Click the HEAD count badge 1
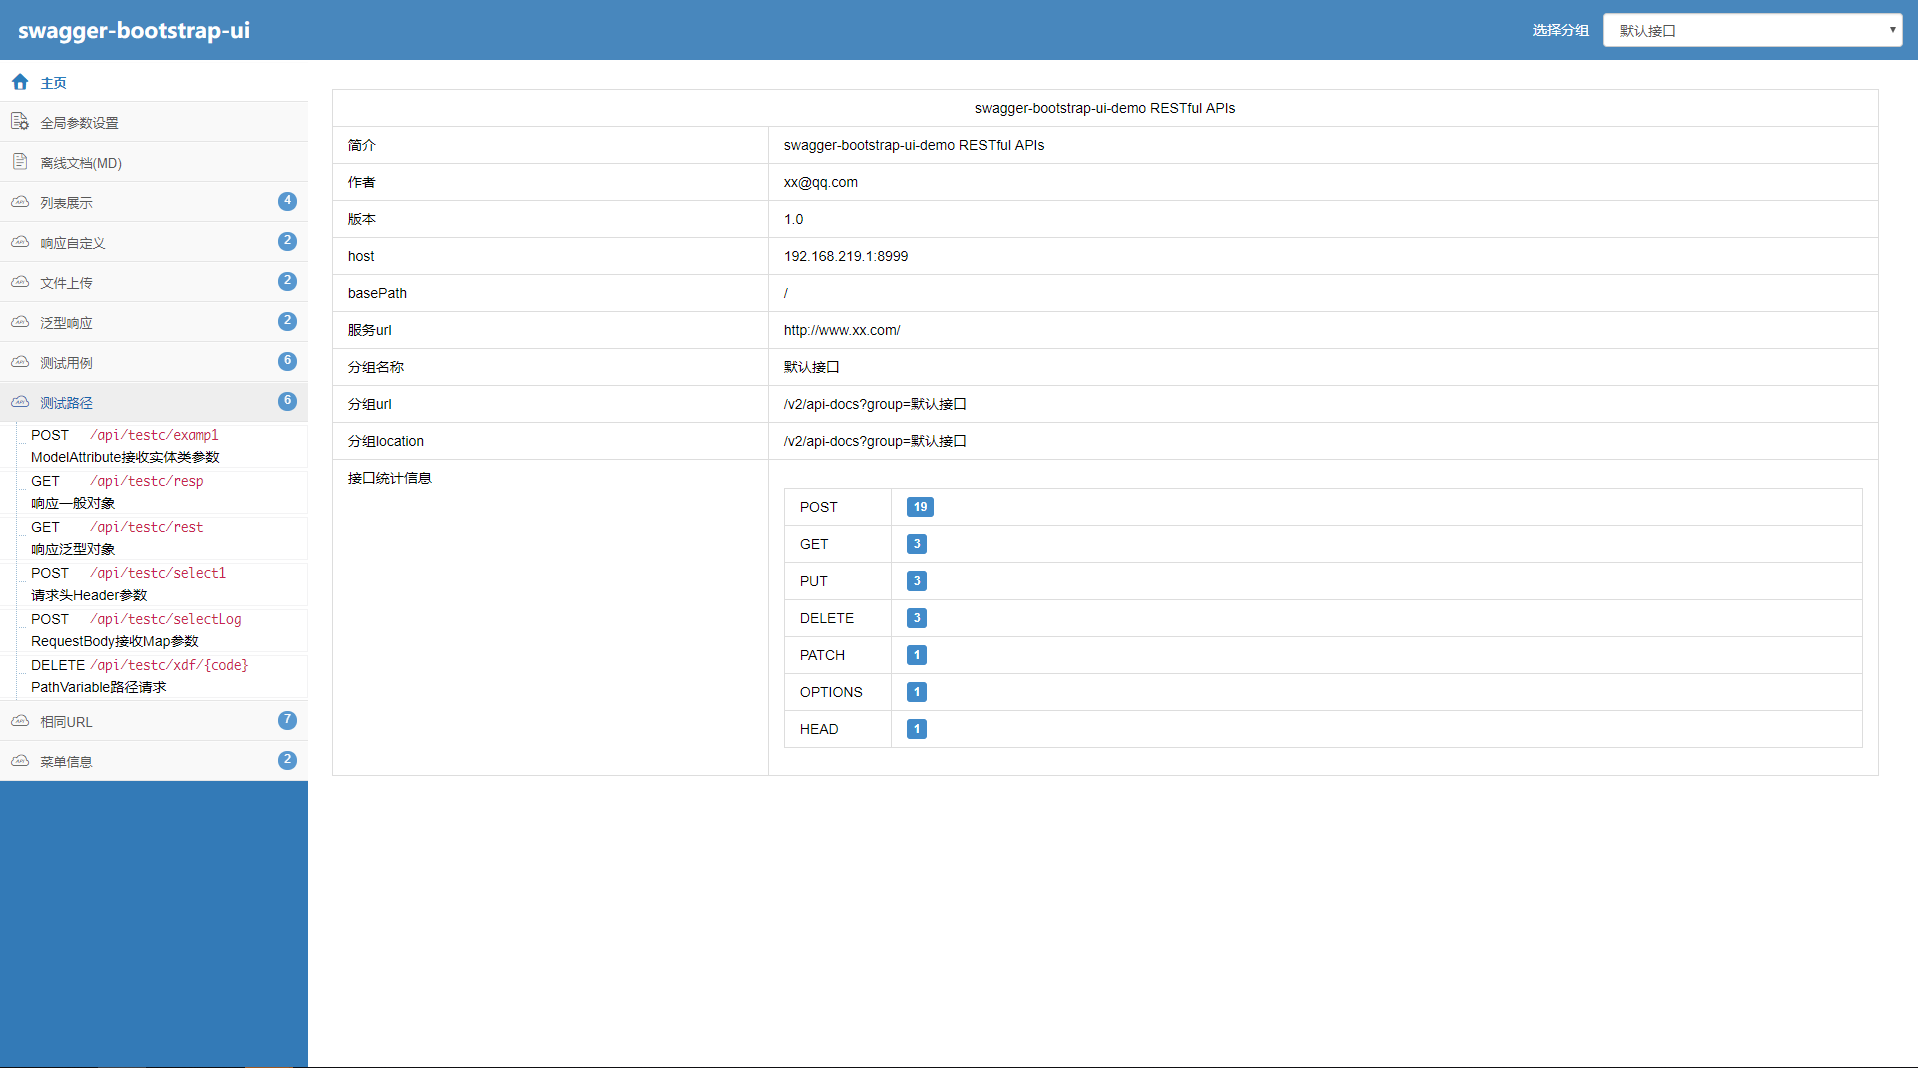1918x1068 pixels. [917, 729]
